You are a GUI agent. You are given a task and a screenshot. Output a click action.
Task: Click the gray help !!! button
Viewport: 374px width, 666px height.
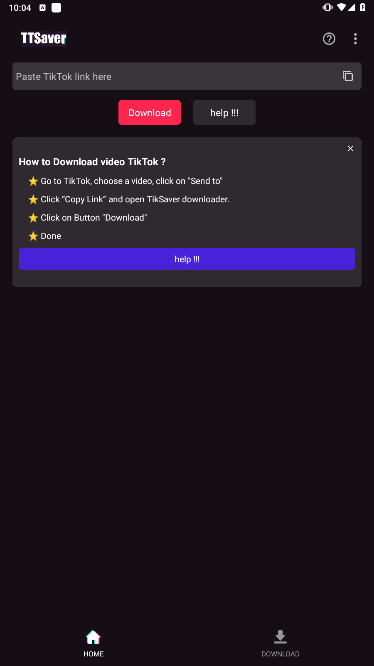click(224, 113)
